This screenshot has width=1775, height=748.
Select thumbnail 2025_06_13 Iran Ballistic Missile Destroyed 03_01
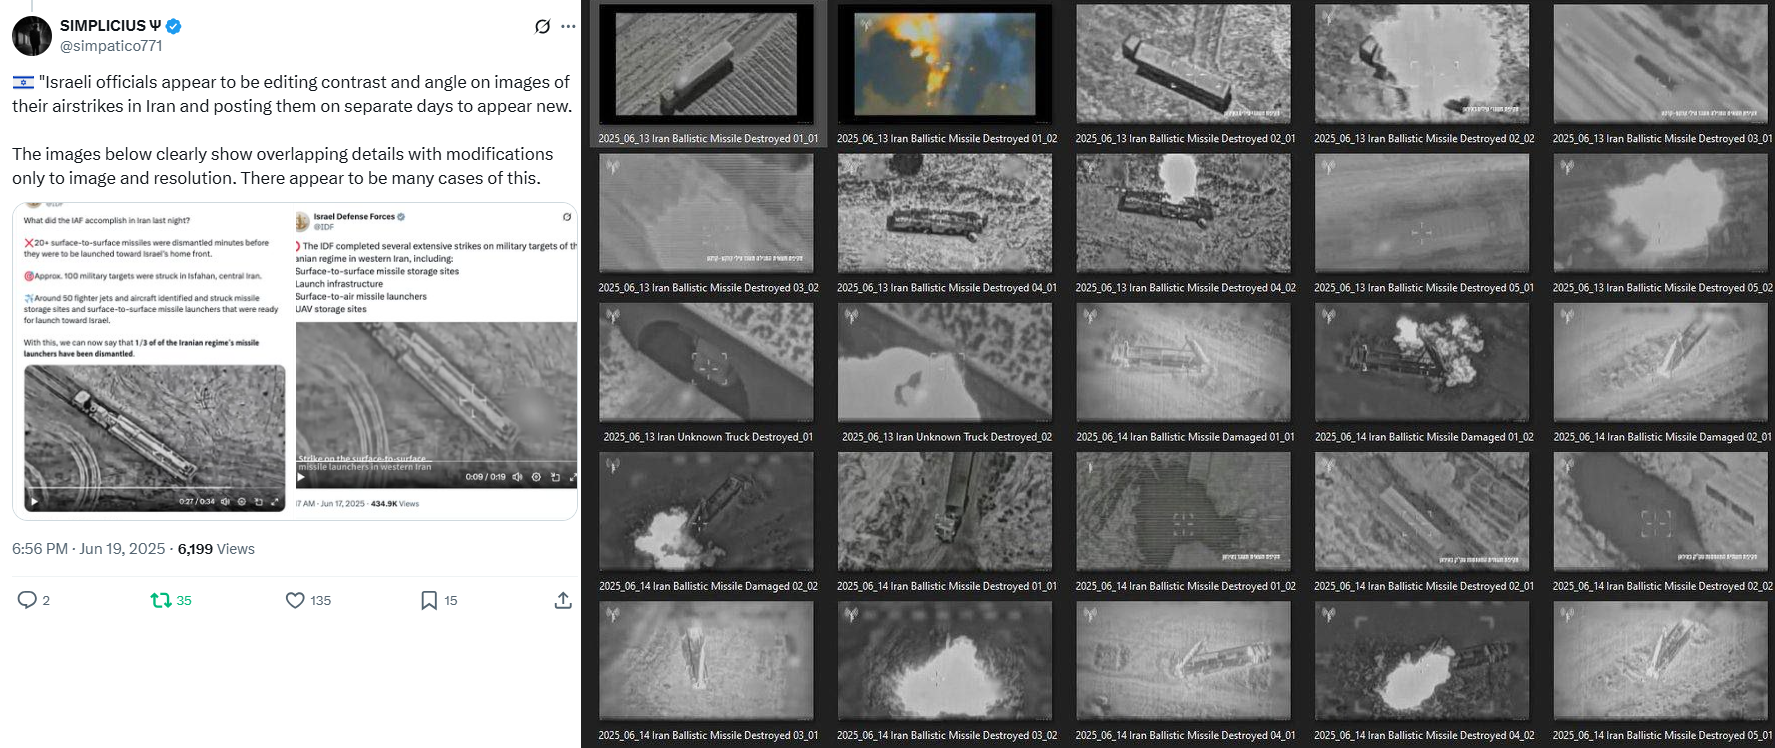[x=1660, y=64]
